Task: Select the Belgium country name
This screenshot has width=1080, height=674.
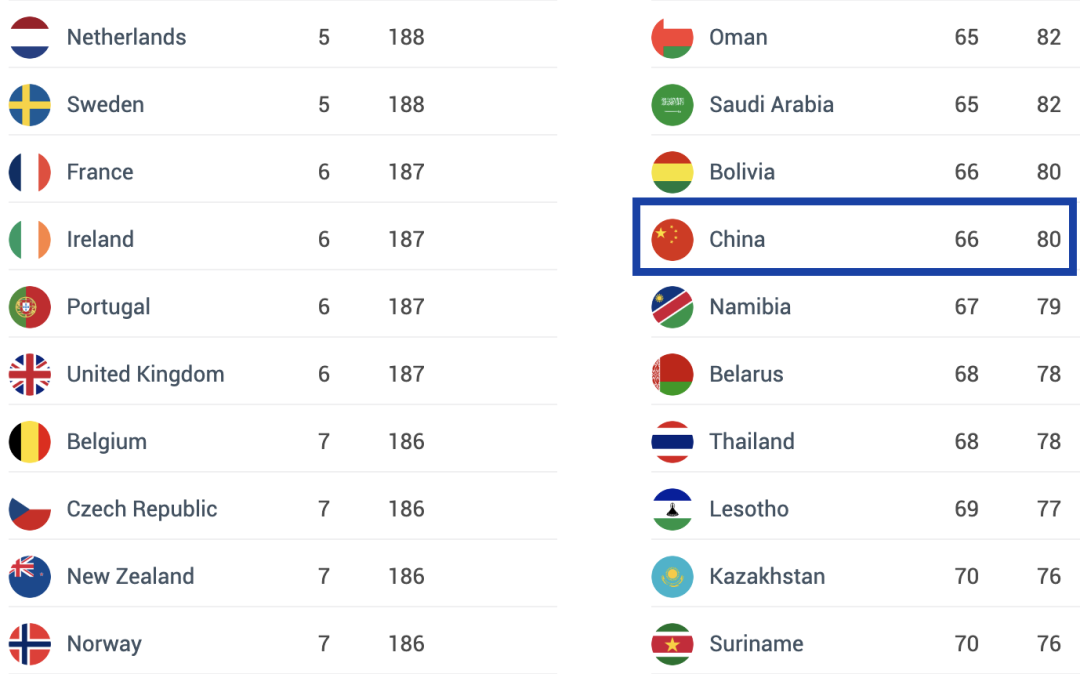Action: (107, 442)
